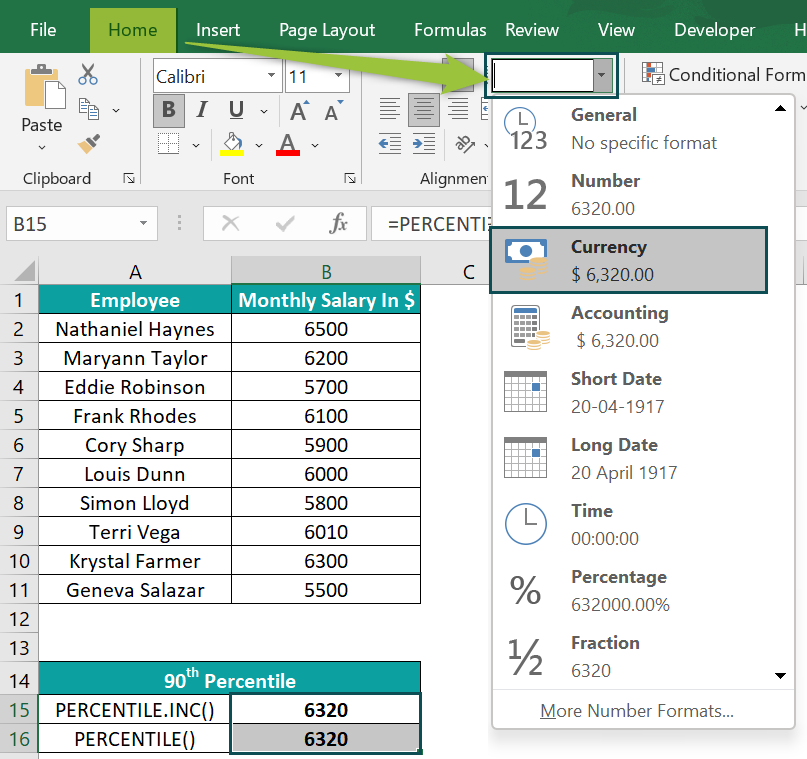Open More Number Formats link
This screenshot has height=759, width=807.
point(637,711)
